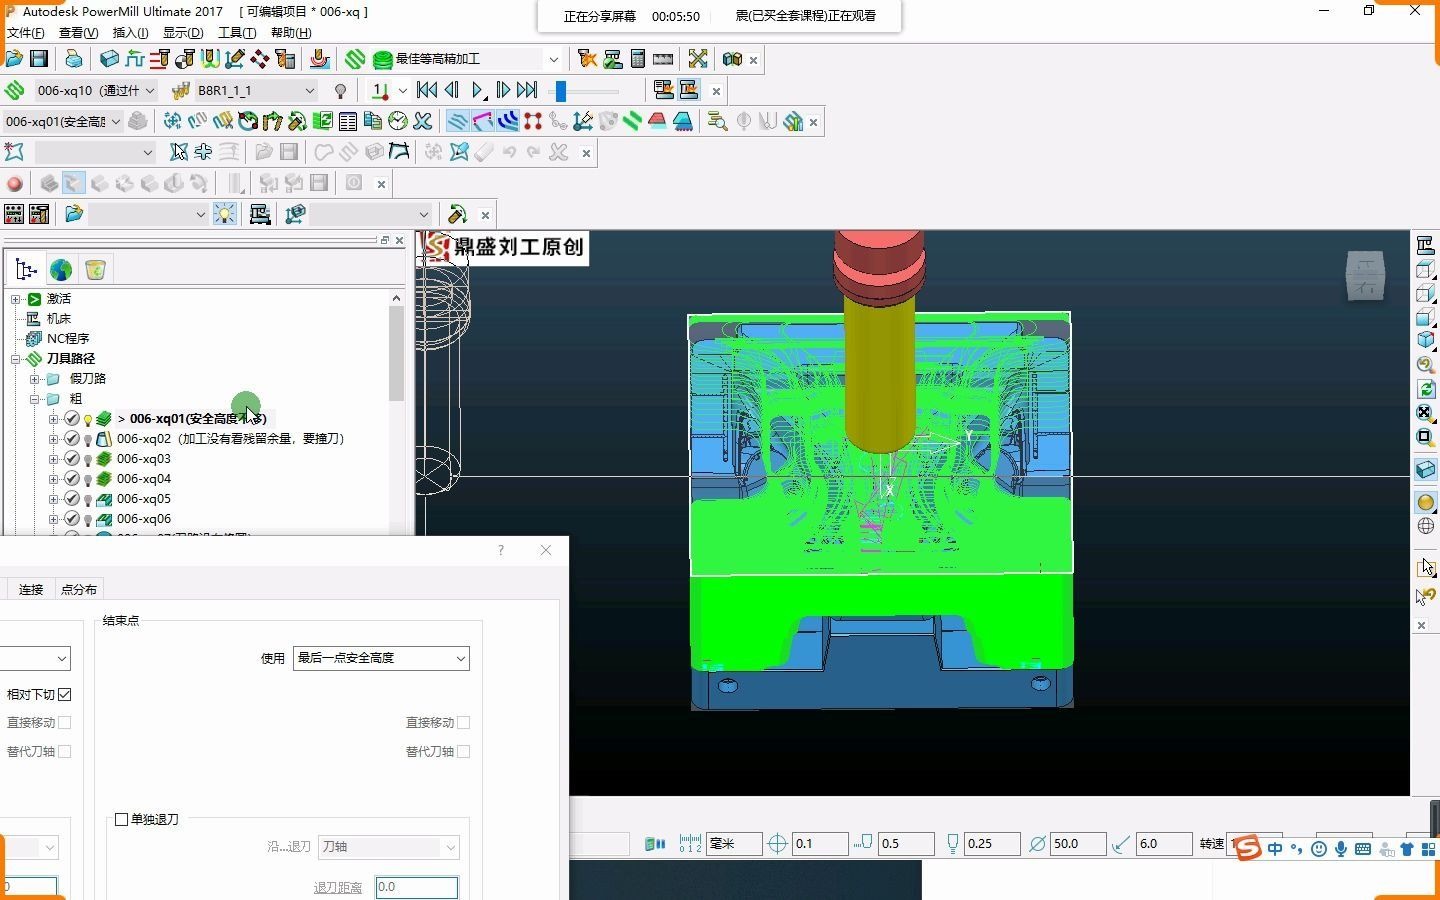Viewport: 1440px width, 900px height.
Task: Toggle the 相对下切 checkbox
Action: coord(65,694)
